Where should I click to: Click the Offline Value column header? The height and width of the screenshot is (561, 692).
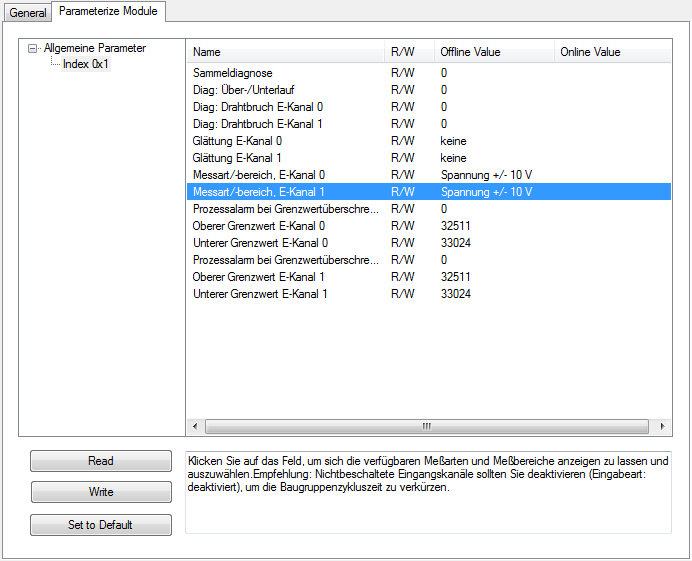pyautogui.click(x=494, y=52)
